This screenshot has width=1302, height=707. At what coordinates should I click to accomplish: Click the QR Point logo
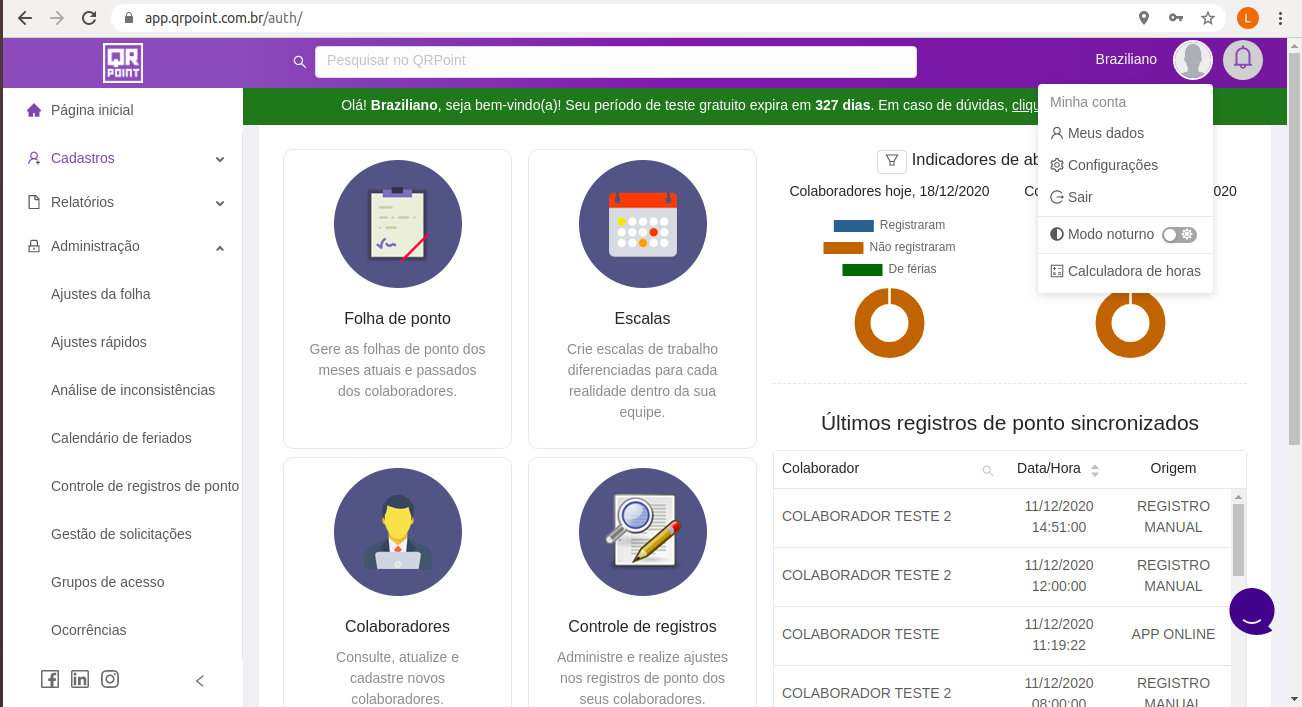point(123,62)
